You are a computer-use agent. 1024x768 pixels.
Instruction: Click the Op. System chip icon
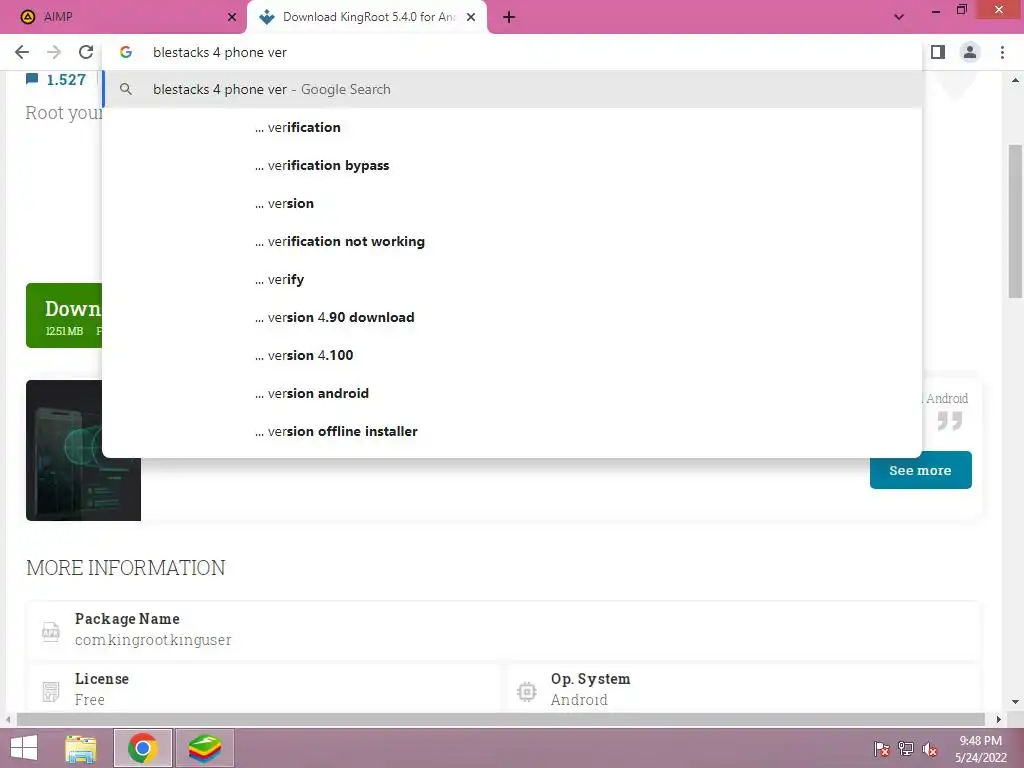(526, 691)
